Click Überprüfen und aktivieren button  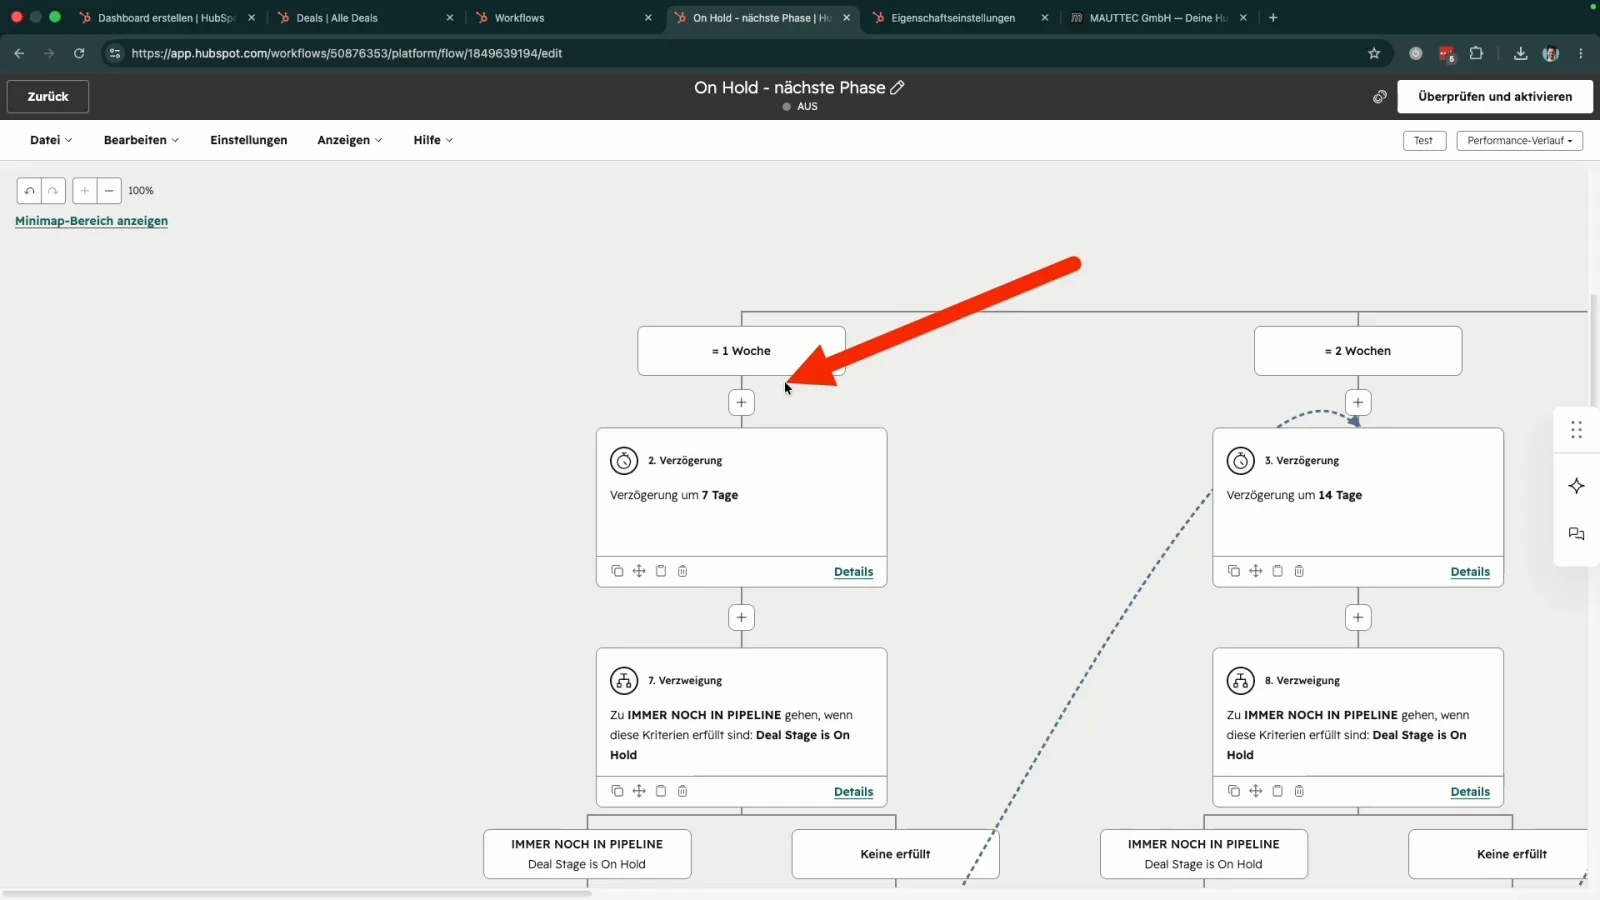point(1495,97)
